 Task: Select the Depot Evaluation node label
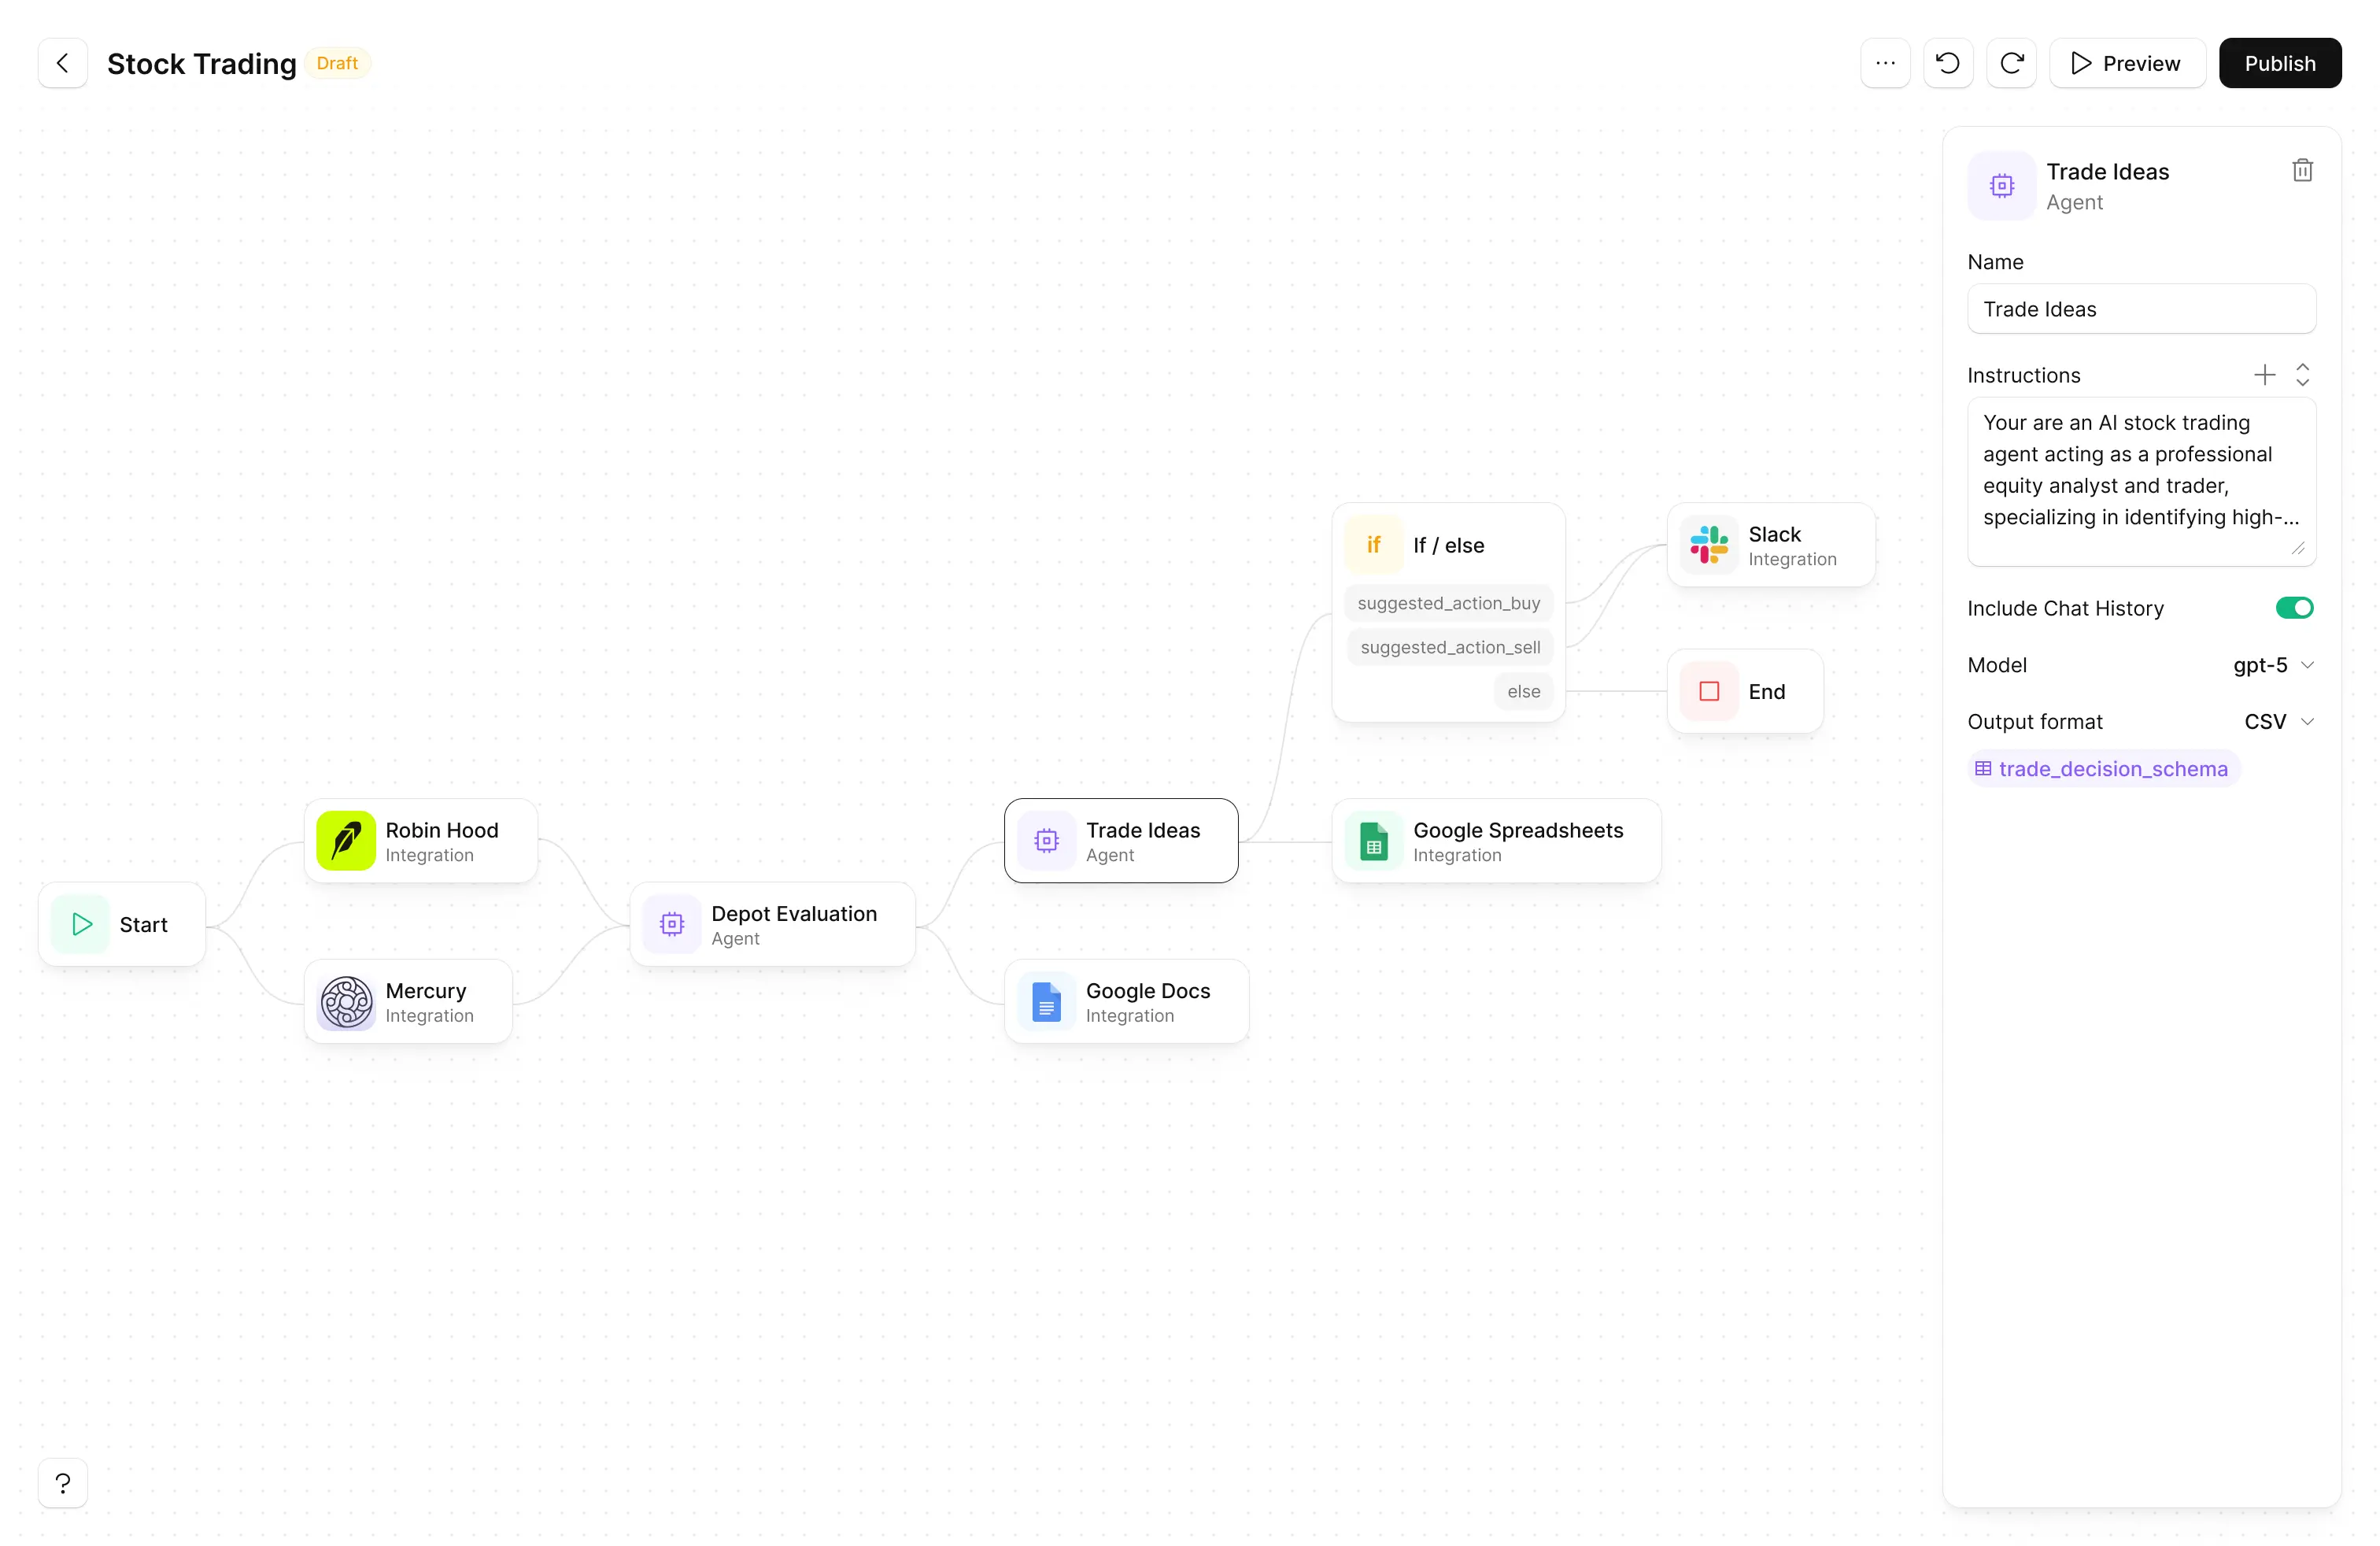(794, 914)
